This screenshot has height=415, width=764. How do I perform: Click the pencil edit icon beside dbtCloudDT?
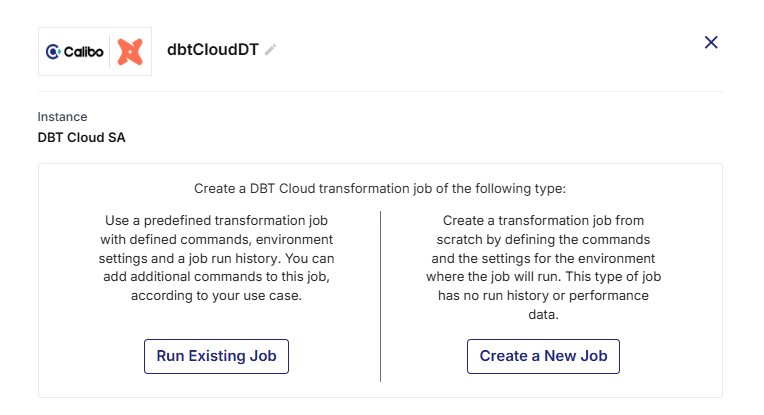coord(270,50)
